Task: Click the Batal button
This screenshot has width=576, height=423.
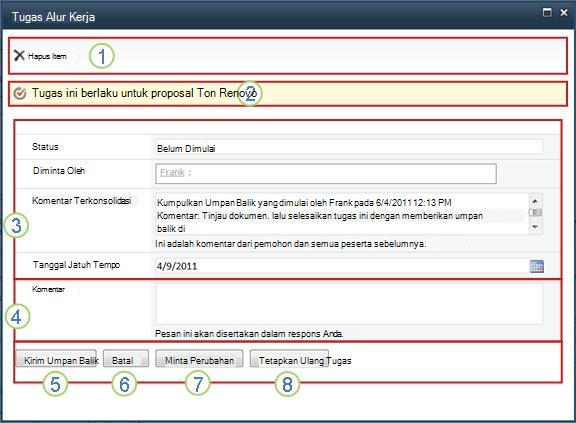Action: click(x=126, y=359)
